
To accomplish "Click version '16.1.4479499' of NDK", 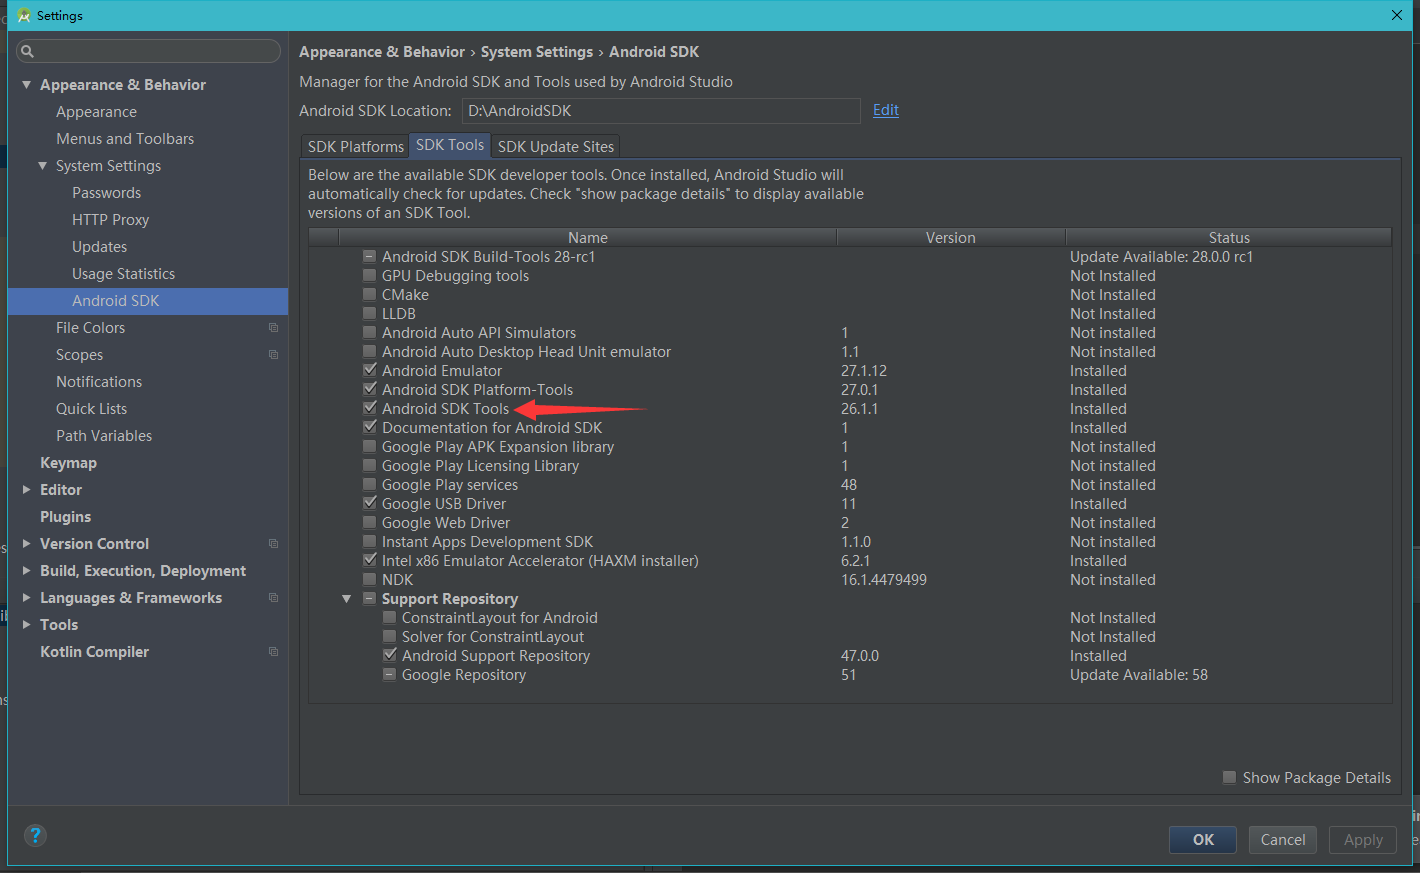I will coord(884,580).
